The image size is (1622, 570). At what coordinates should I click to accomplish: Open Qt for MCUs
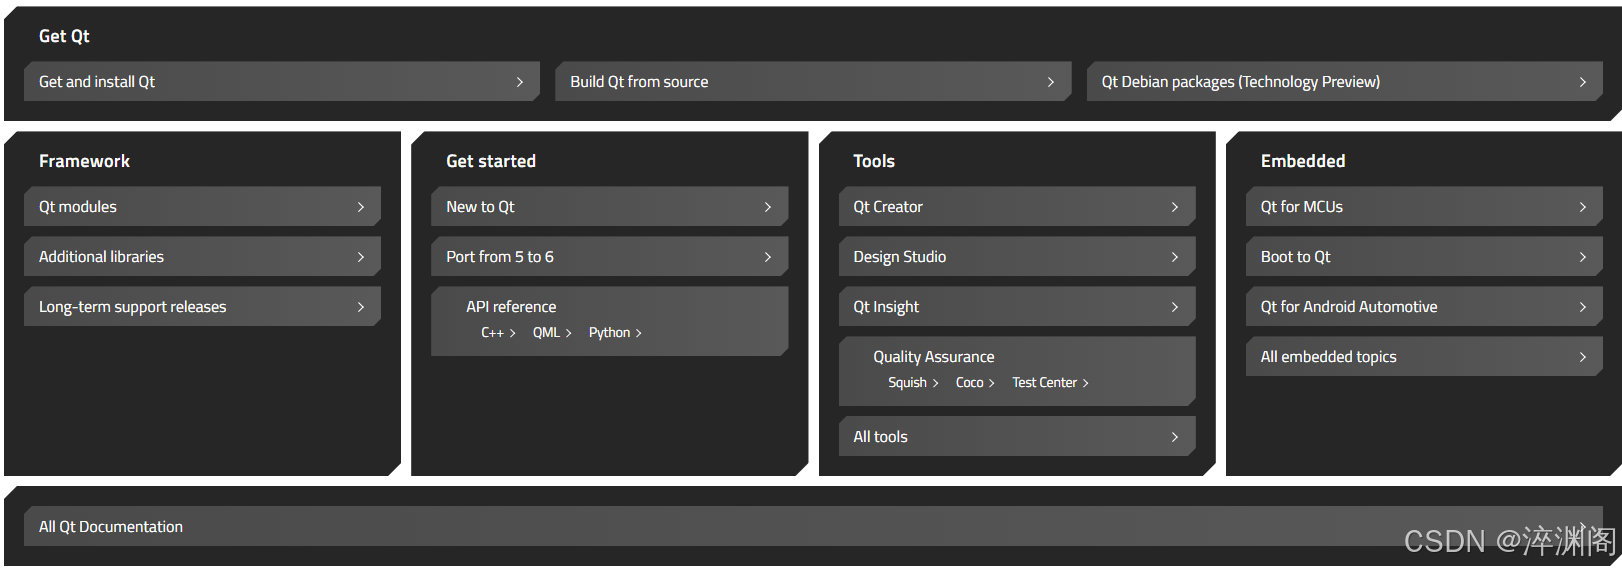click(1424, 207)
